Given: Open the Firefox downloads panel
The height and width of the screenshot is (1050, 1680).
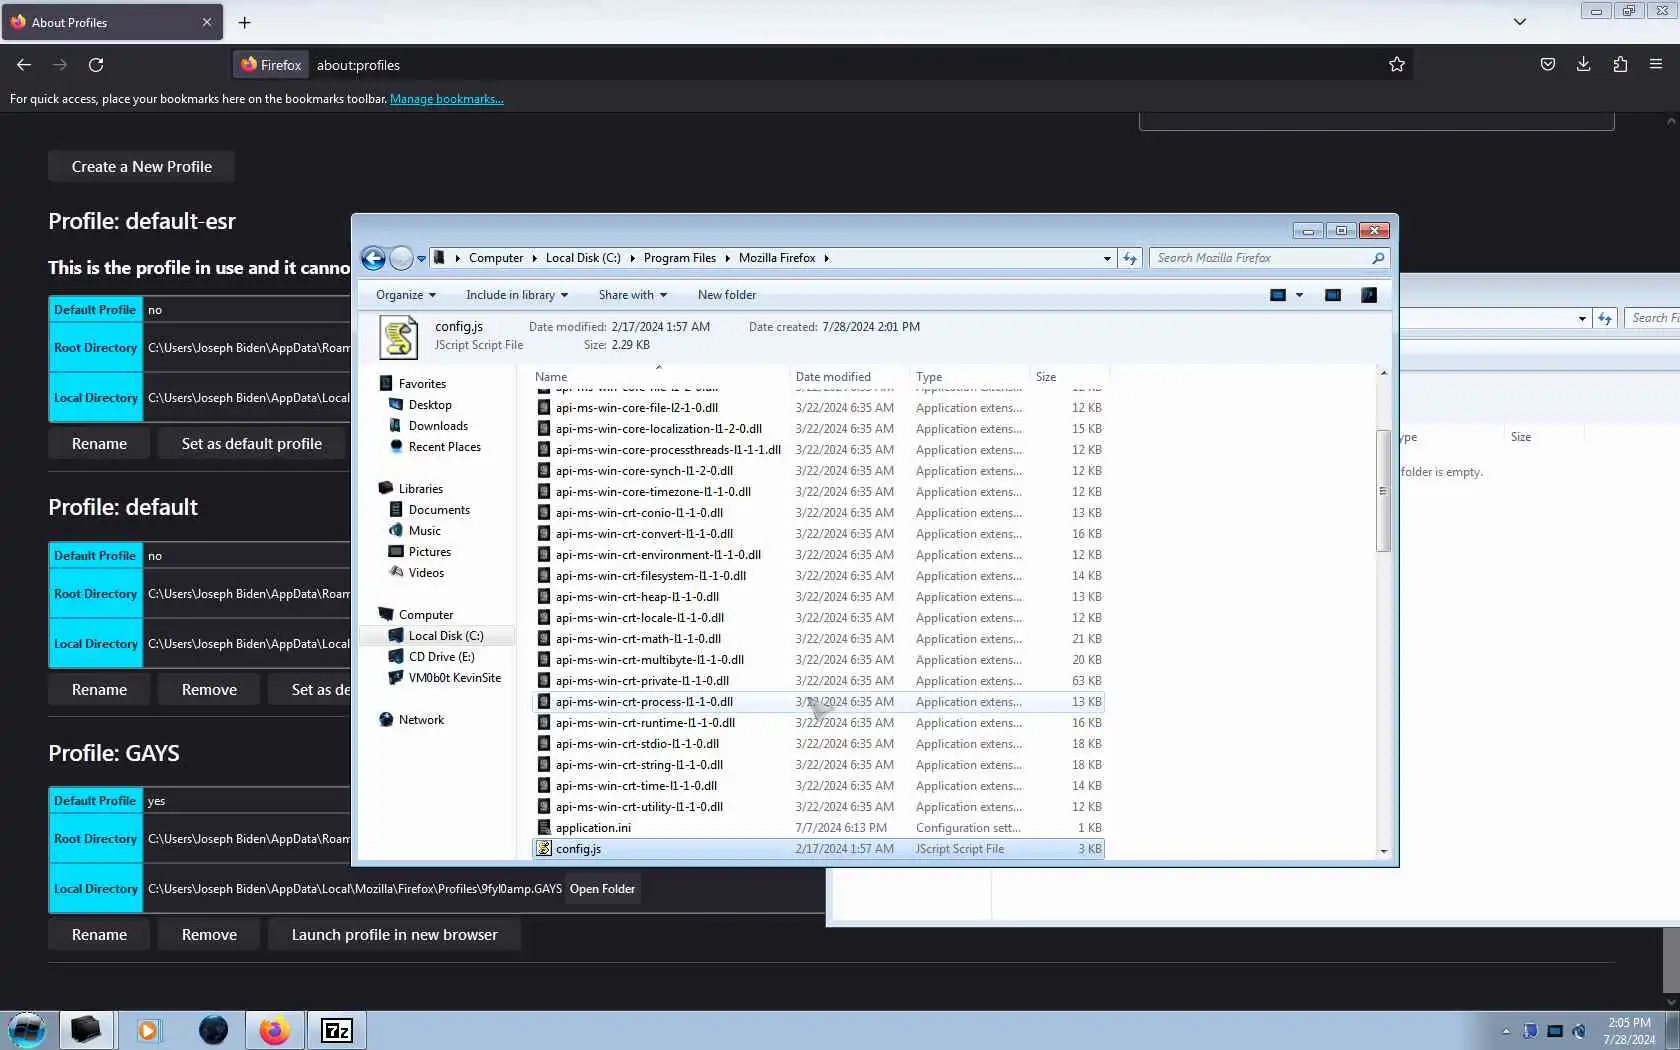Looking at the screenshot, I should coord(1584,65).
